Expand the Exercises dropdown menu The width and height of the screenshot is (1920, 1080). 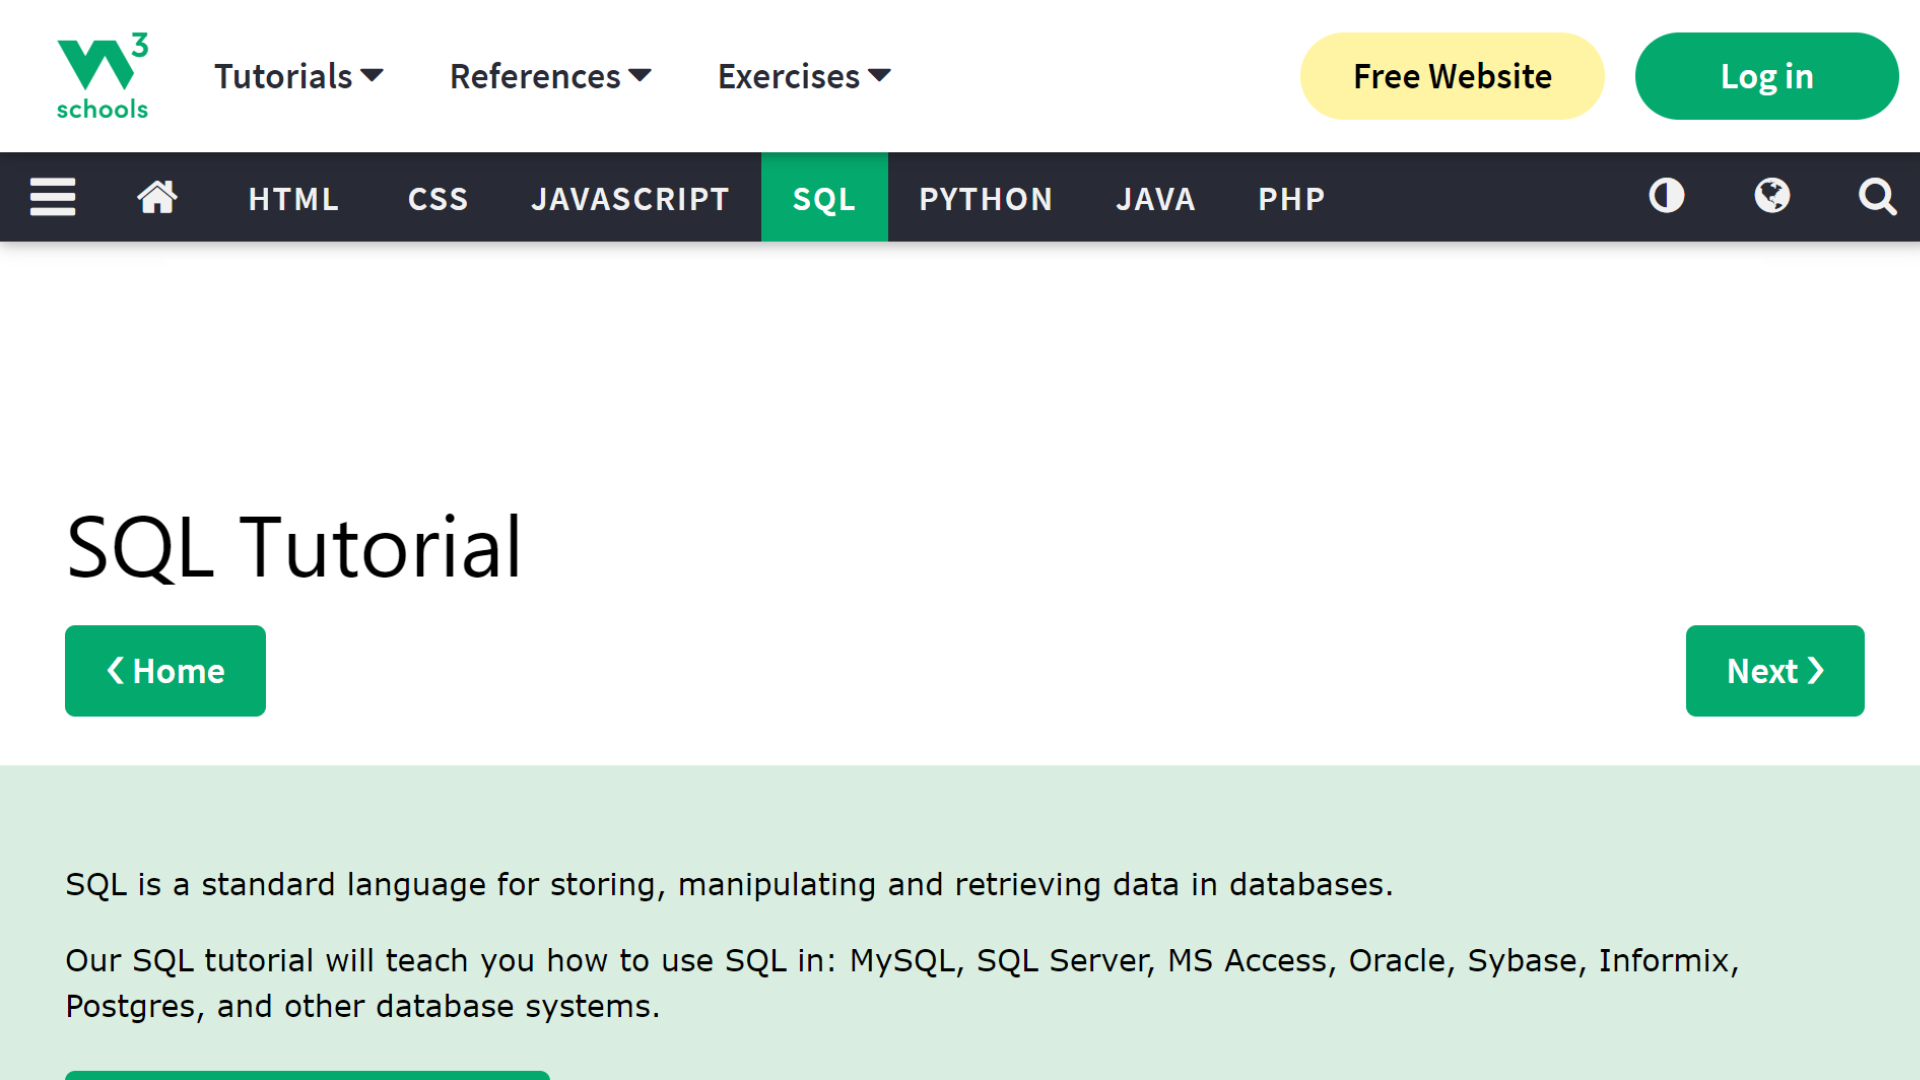(803, 75)
